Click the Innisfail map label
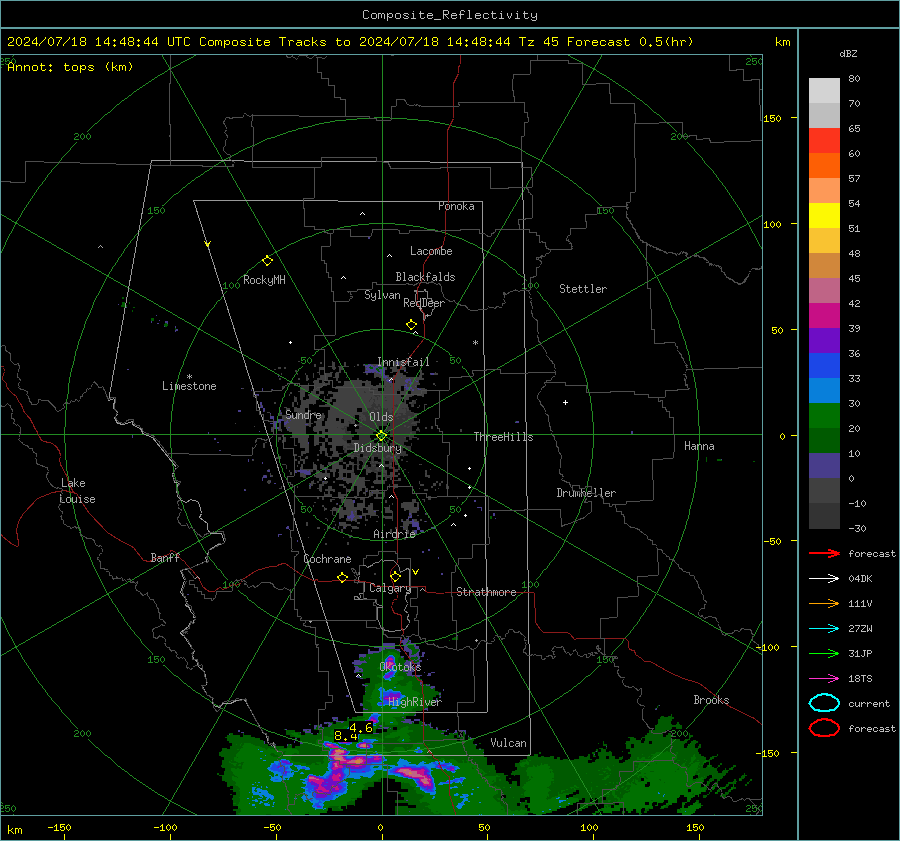Image resolution: width=900 pixels, height=841 pixels. click(x=403, y=362)
